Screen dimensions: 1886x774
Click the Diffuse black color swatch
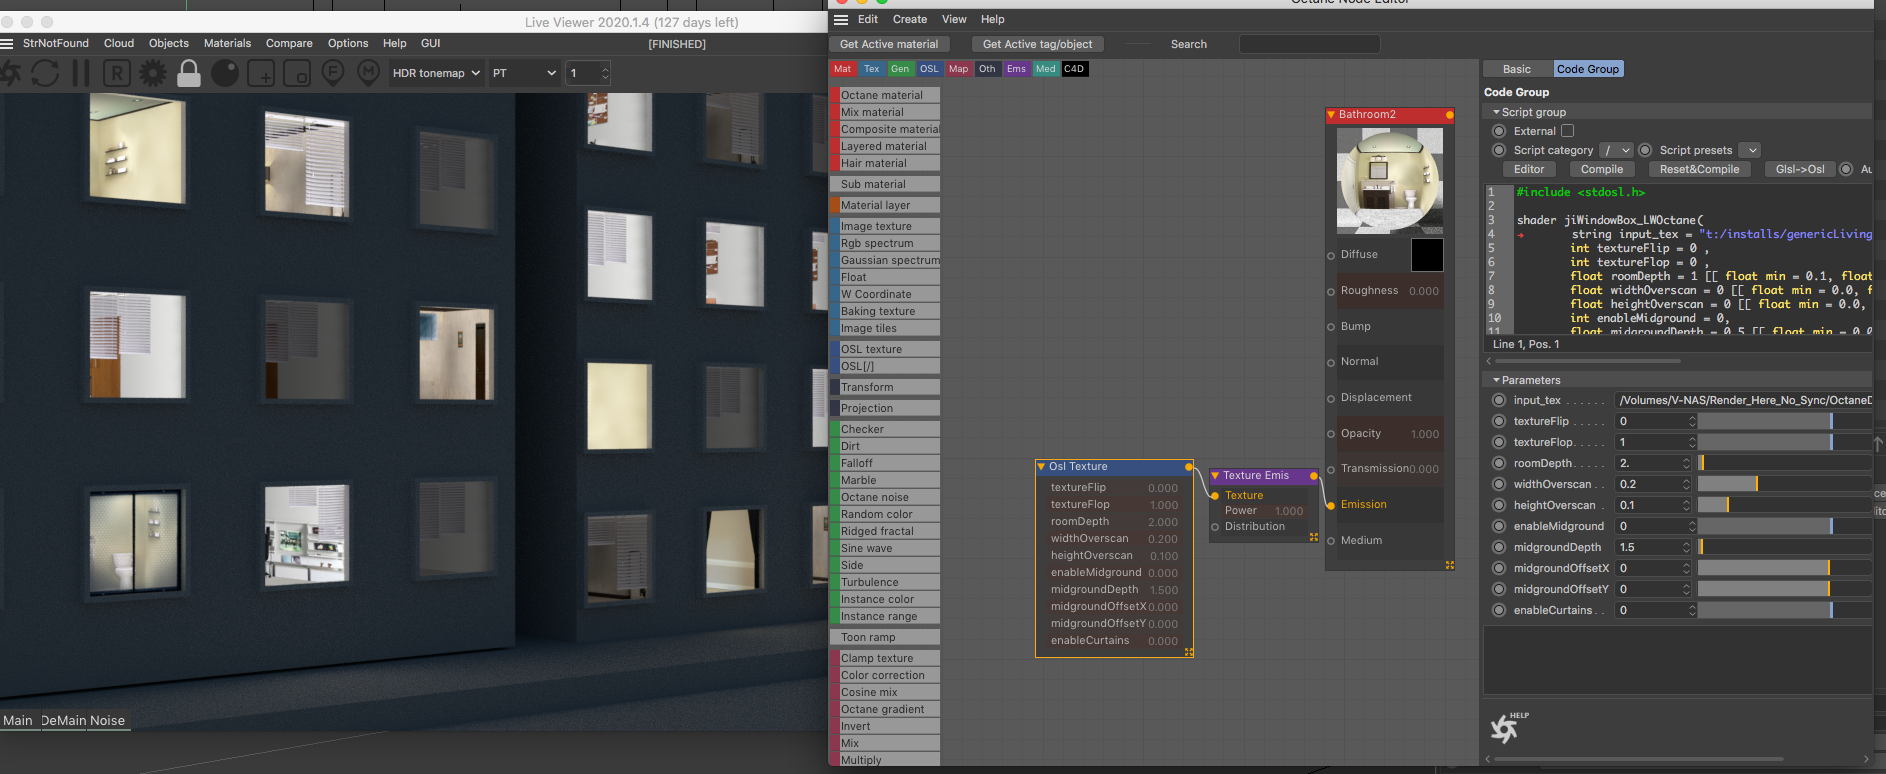pos(1427,255)
